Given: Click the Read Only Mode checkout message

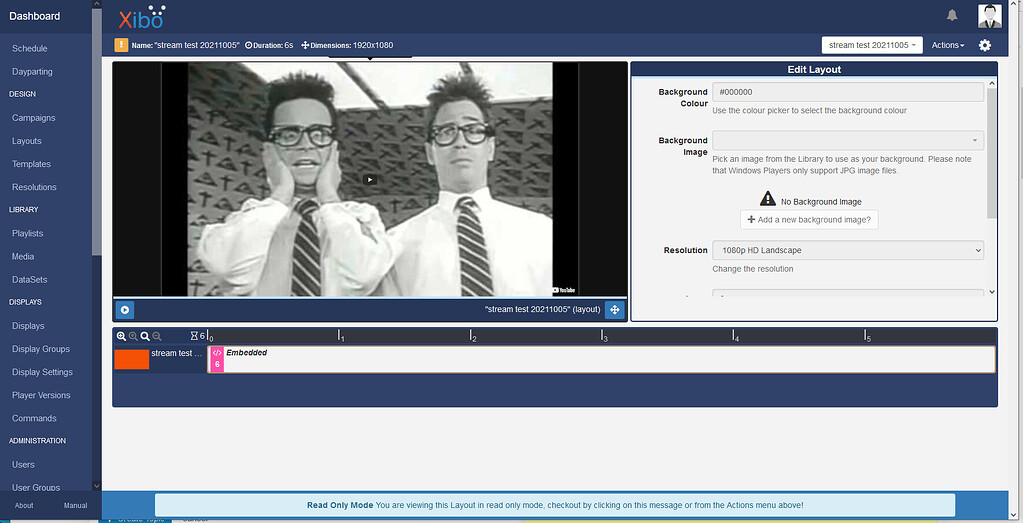Looking at the screenshot, I should point(555,505).
